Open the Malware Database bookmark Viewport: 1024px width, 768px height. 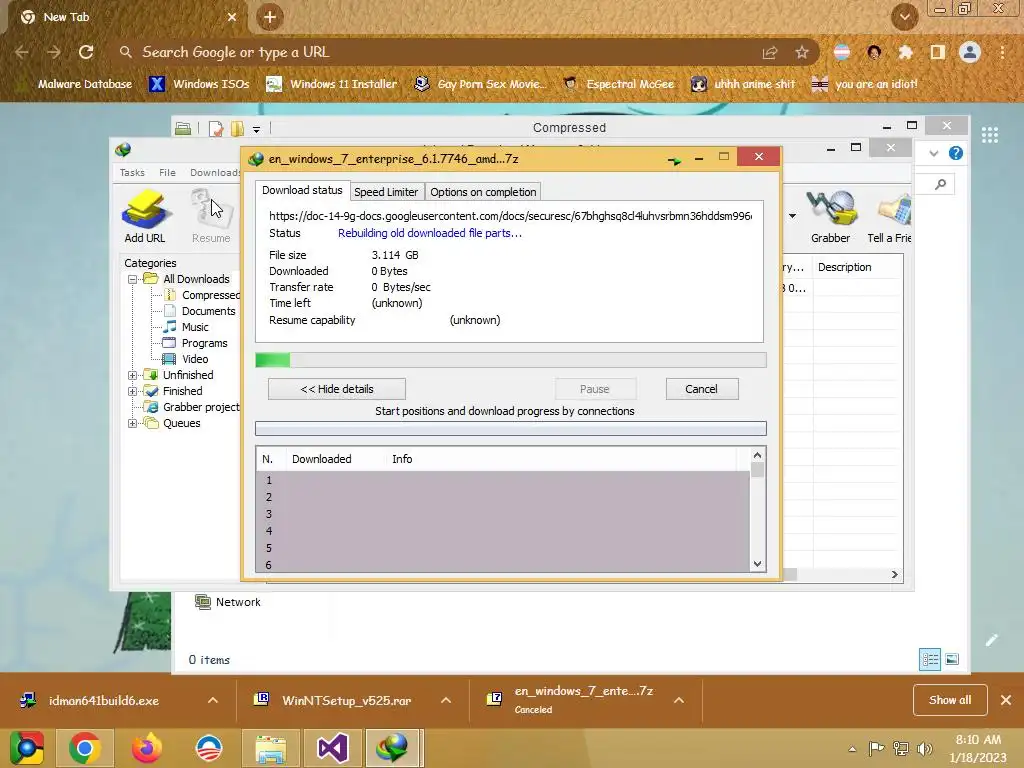pos(75,84)
